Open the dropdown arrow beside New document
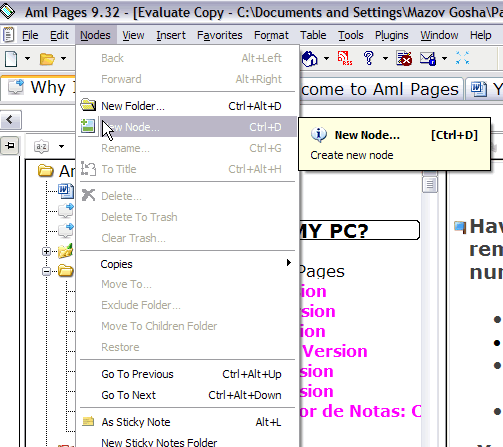Viewport: 503px width, 447px height. tap(27, 59)
